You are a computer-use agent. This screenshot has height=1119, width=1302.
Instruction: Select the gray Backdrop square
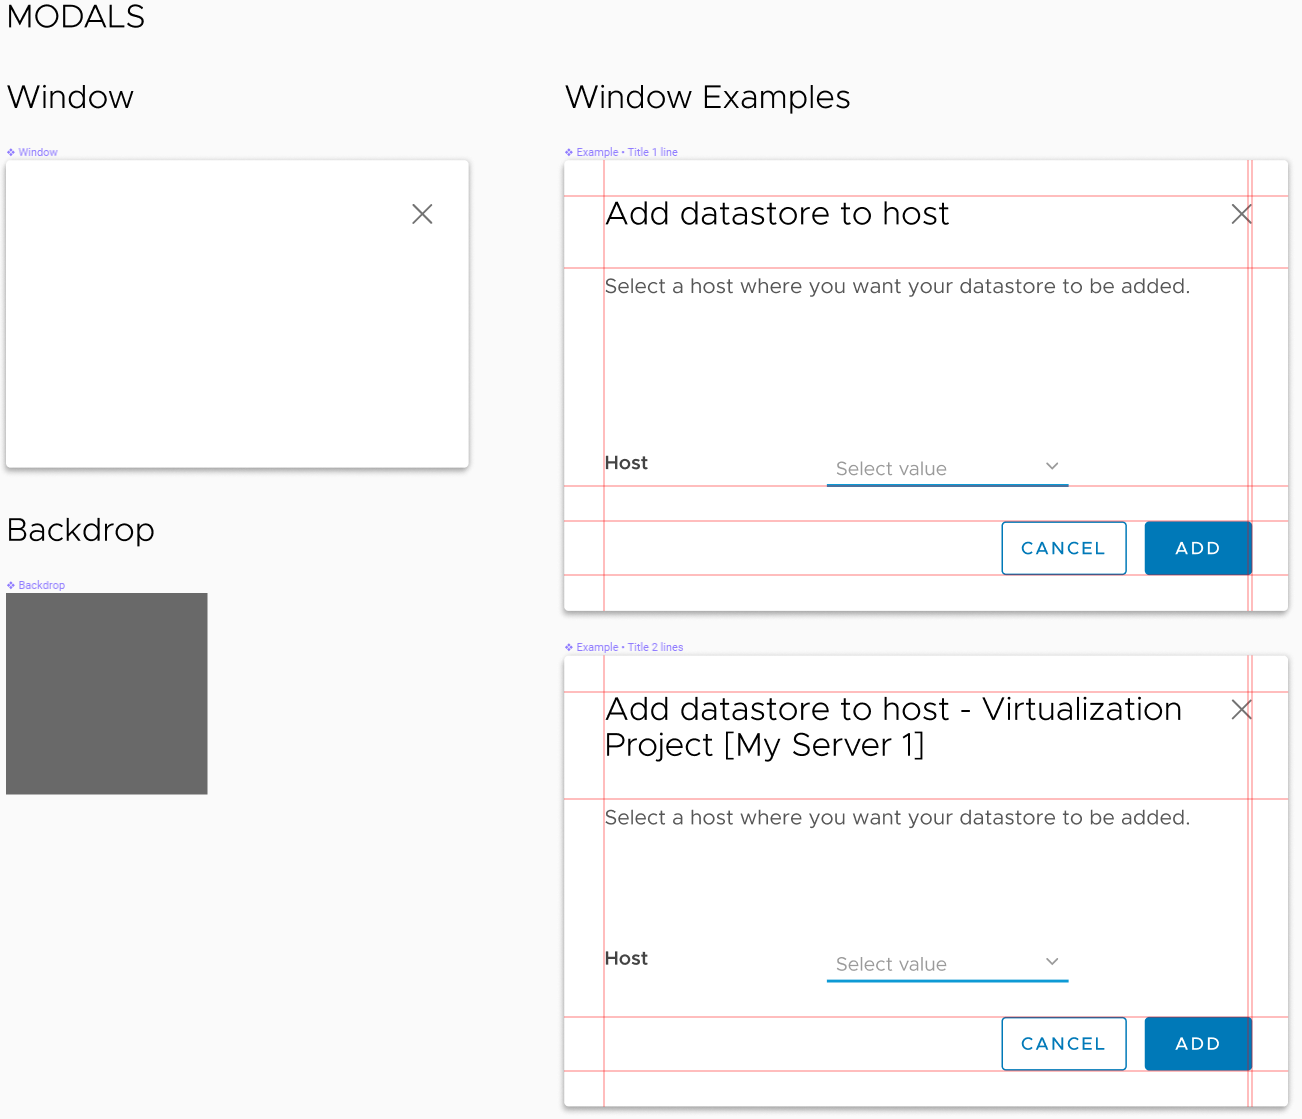pos(107,694)
